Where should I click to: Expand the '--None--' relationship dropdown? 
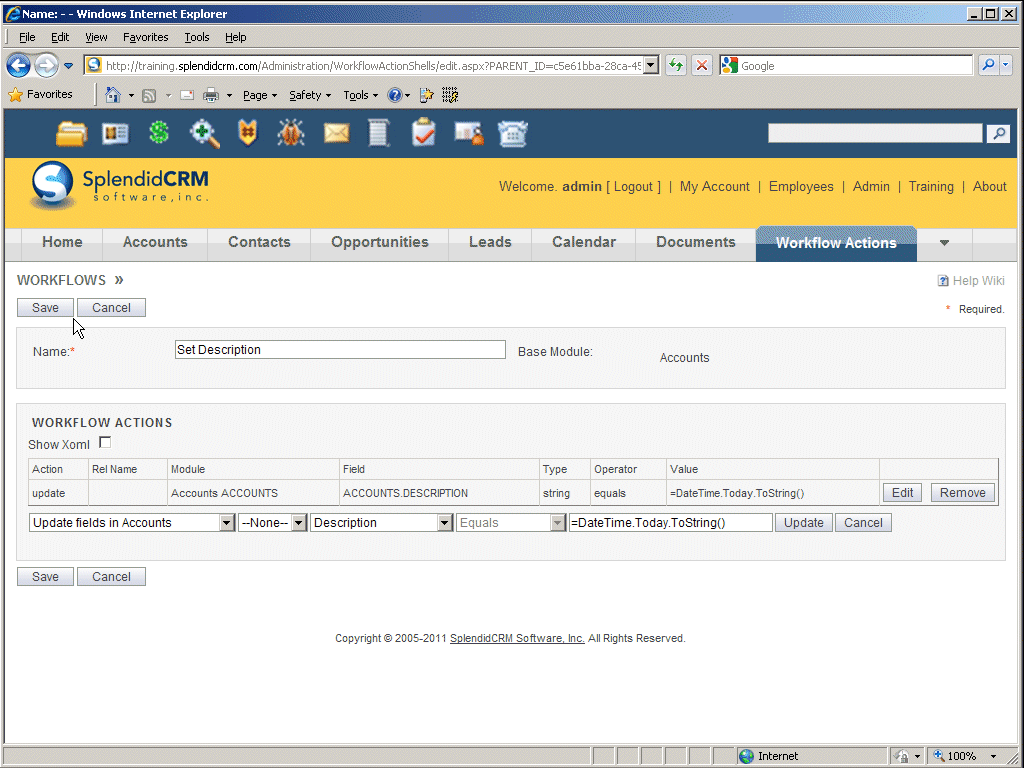(272, 523)
